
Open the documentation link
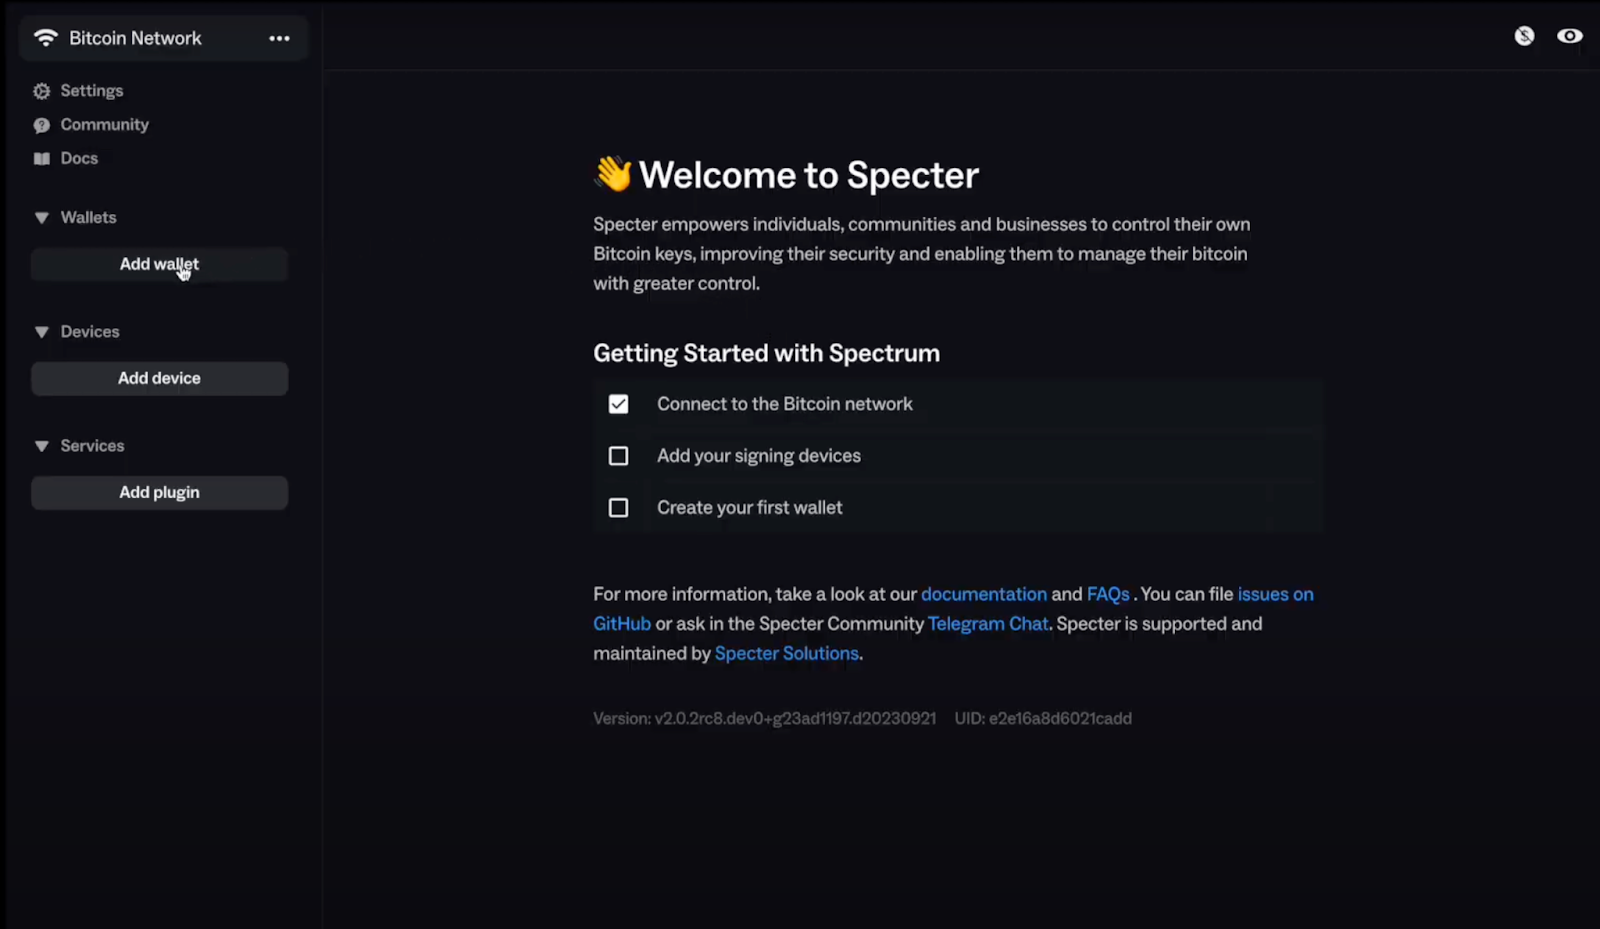(x=984, y=594)
